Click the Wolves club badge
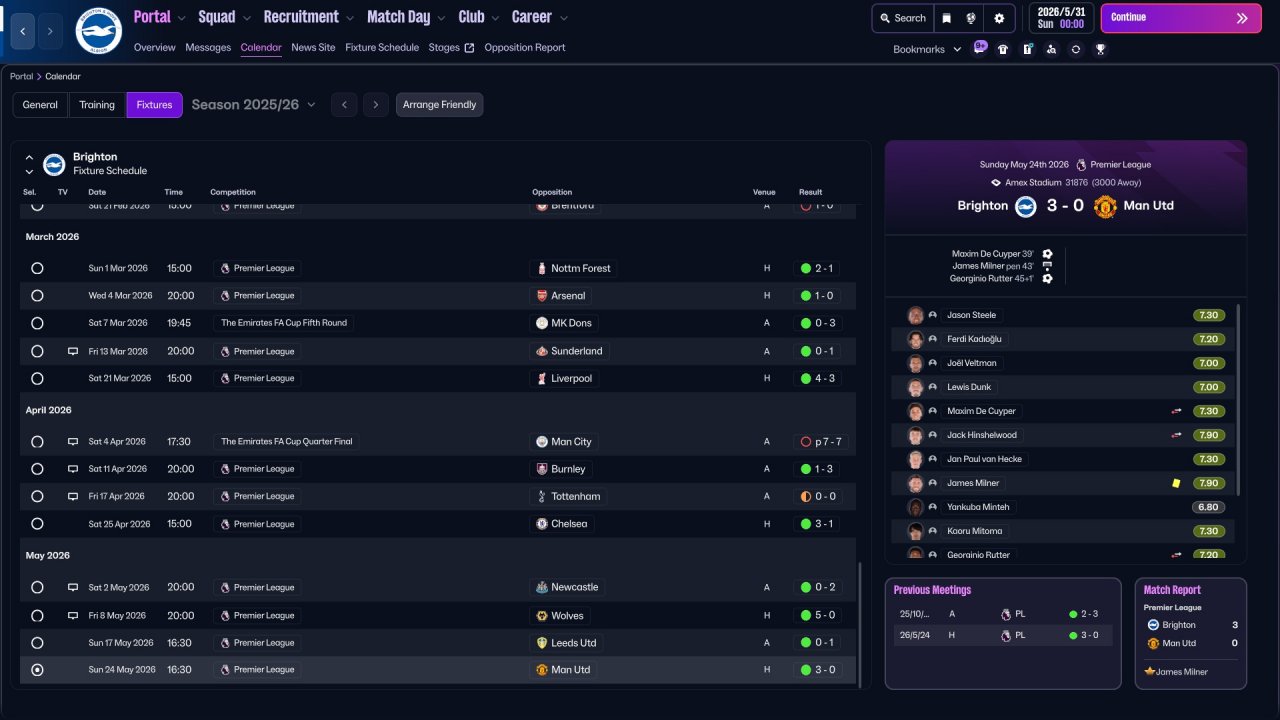1280x720 pixels. pos(542,615)
